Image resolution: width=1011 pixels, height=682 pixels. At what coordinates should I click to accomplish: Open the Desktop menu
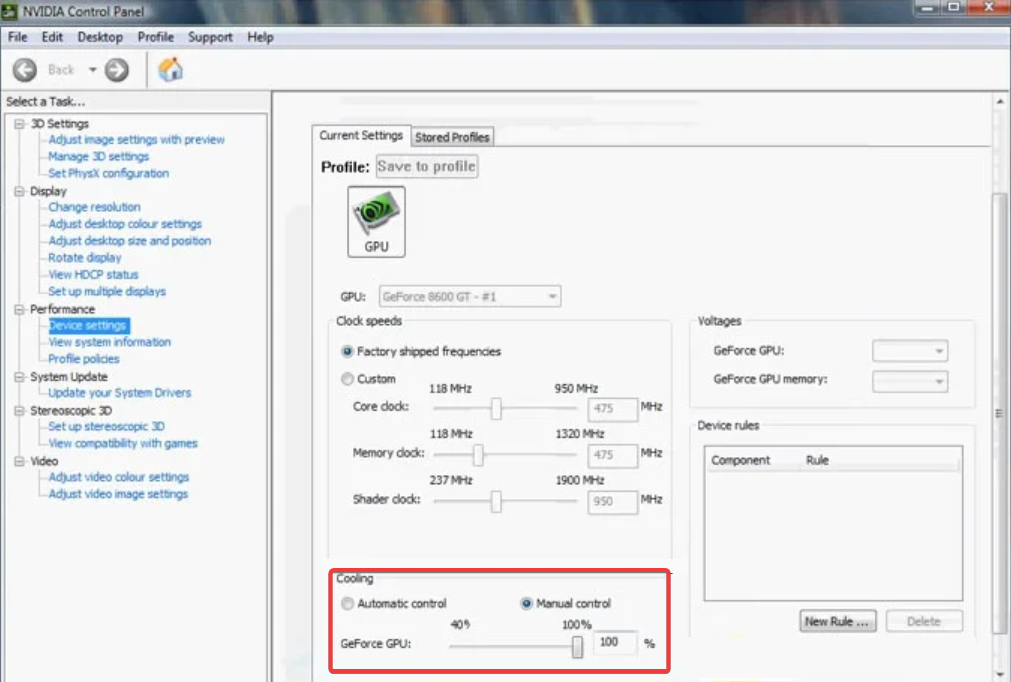coord(100,37)
